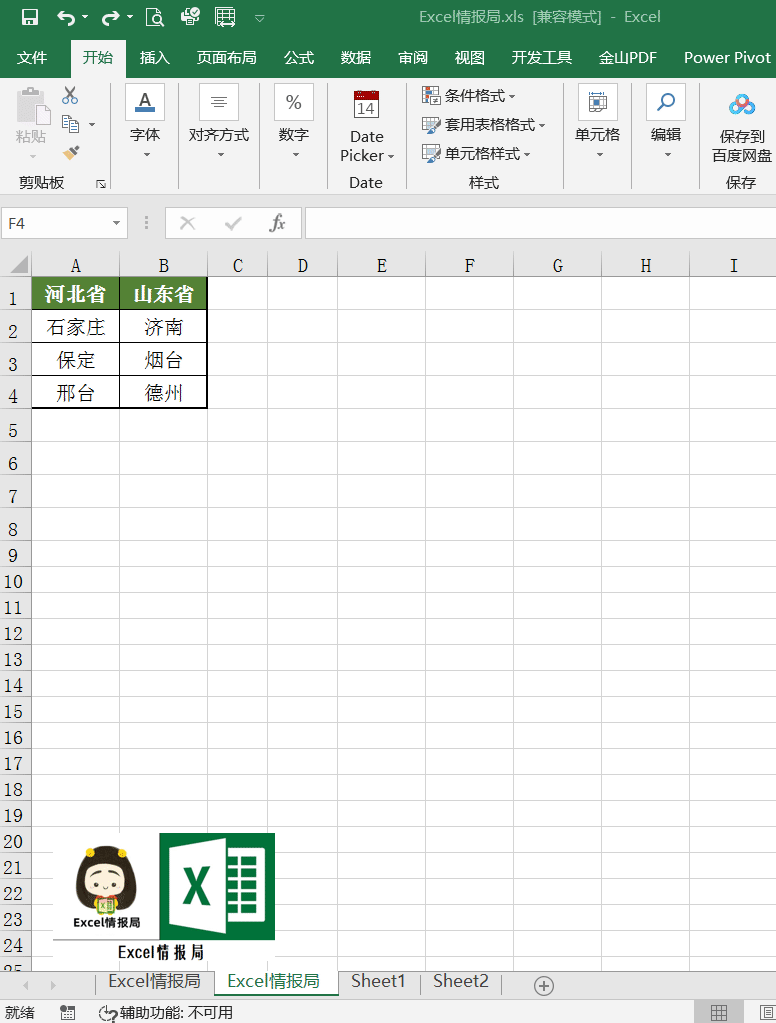The width and height of the screenshot is (776, 1023).
Task: Select cell containing 邢台
Action: 76,392
